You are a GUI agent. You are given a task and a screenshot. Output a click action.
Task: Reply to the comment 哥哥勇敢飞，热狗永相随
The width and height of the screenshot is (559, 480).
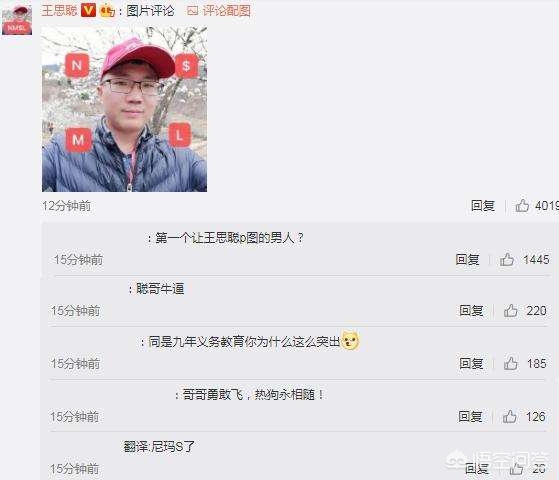pos(470,417)
